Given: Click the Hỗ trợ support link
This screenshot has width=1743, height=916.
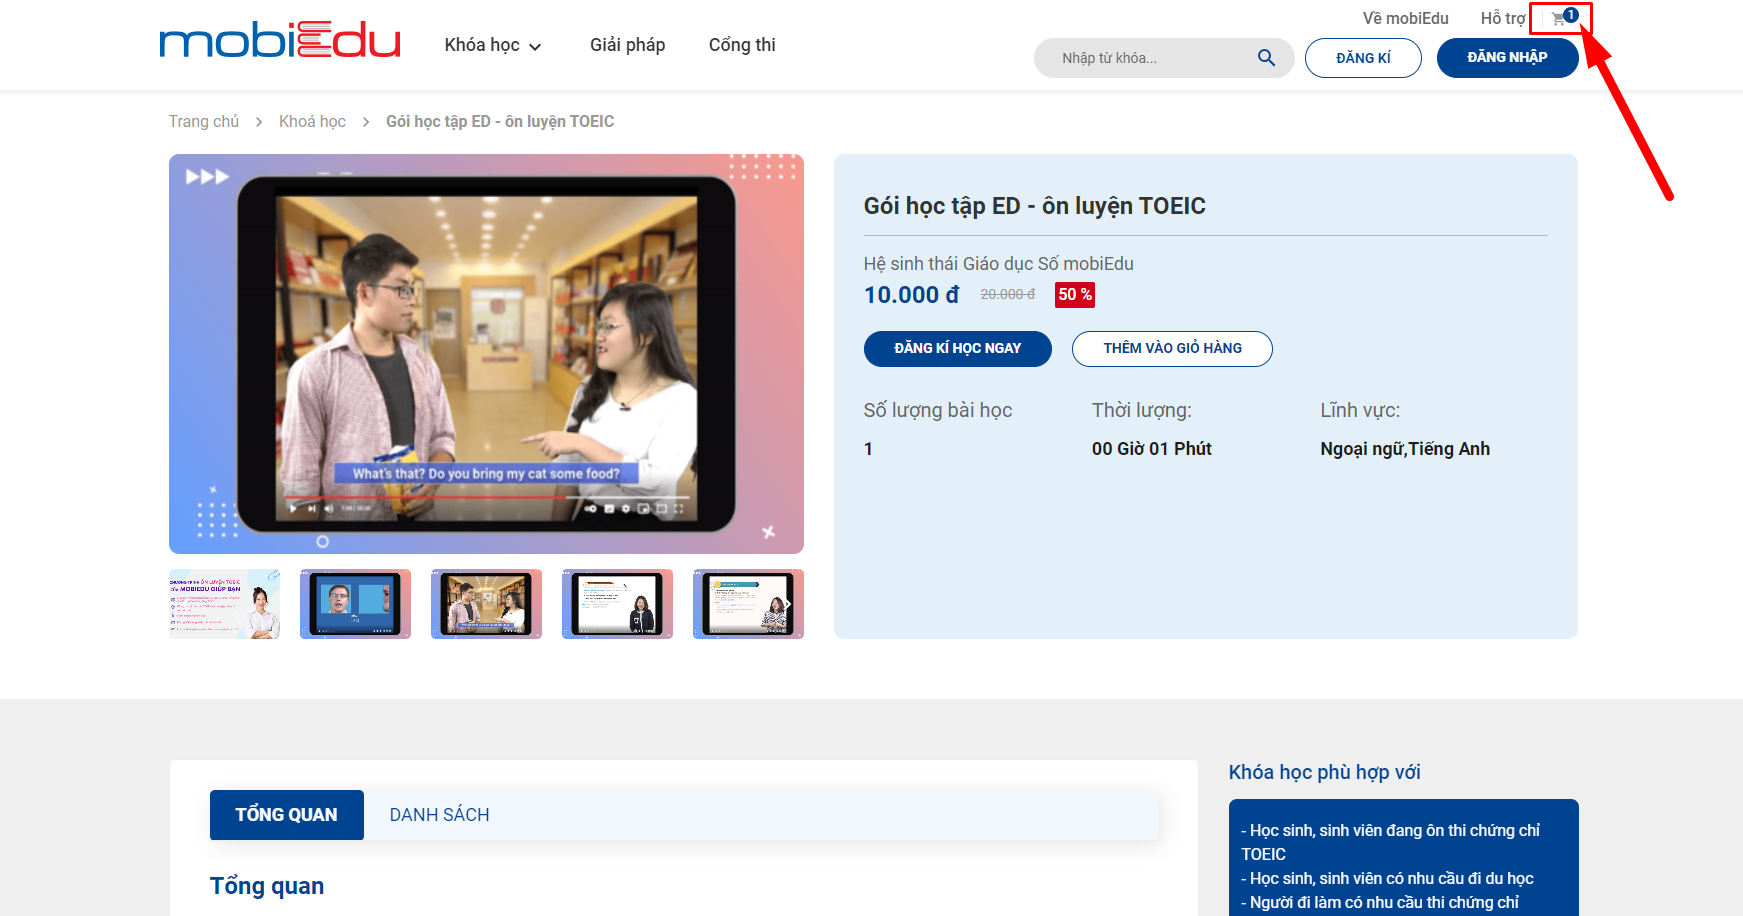Looking at the screenshot, I should pyautogui.click(x=1502, y=18).
